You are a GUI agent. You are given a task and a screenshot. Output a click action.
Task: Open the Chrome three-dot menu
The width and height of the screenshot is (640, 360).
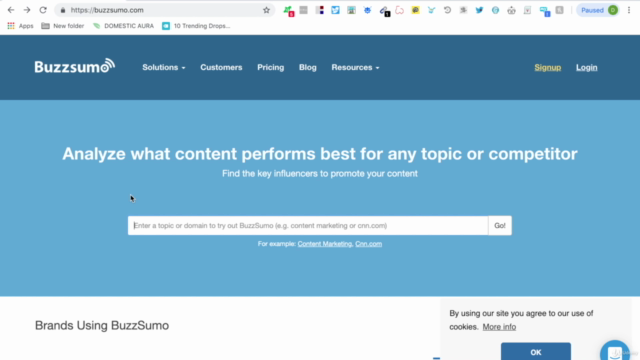[x=629, y=10]
